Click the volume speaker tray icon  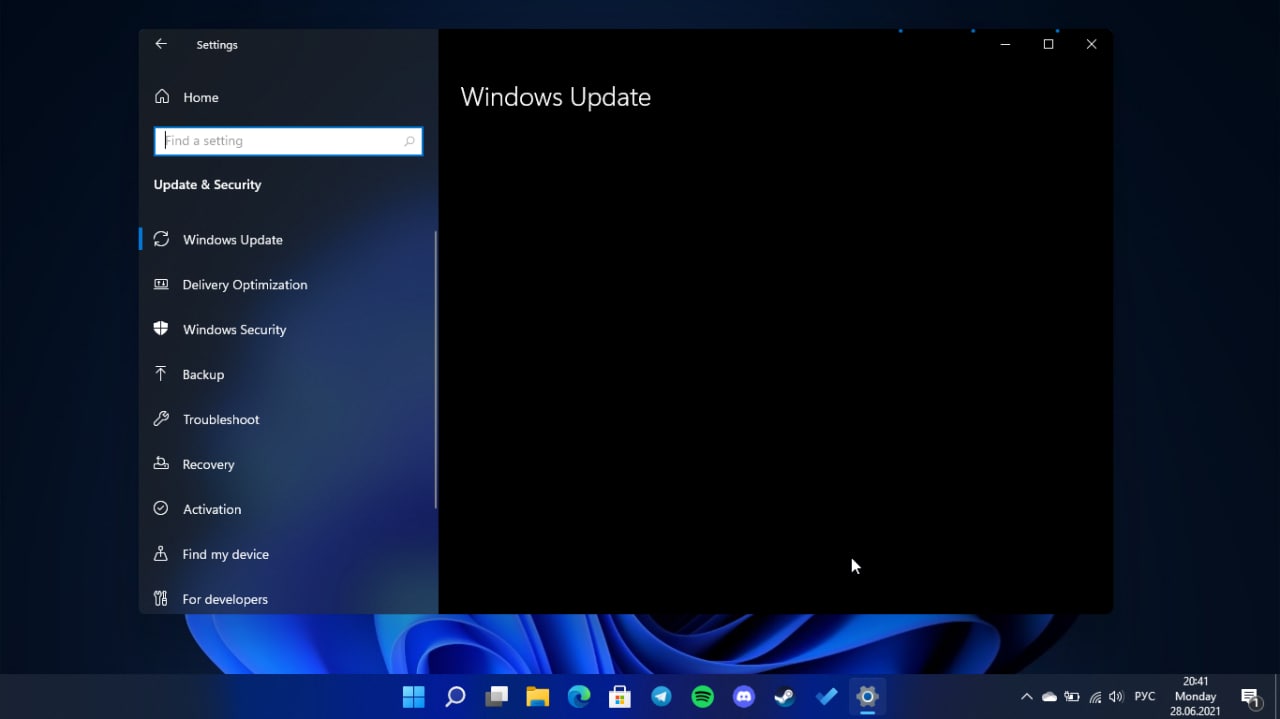1117,697
